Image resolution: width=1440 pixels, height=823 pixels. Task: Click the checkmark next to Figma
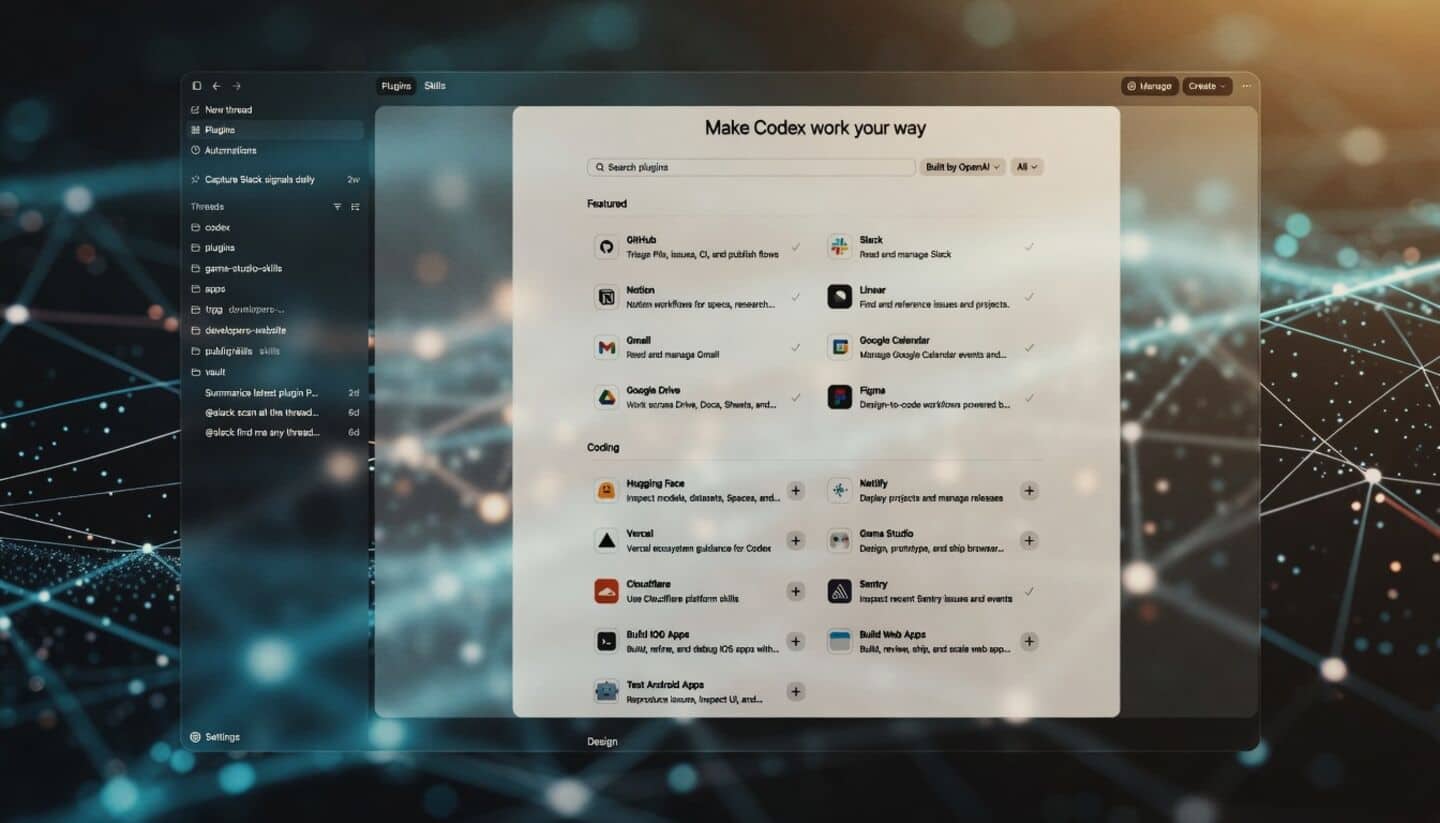click(x=1029, y=397)
